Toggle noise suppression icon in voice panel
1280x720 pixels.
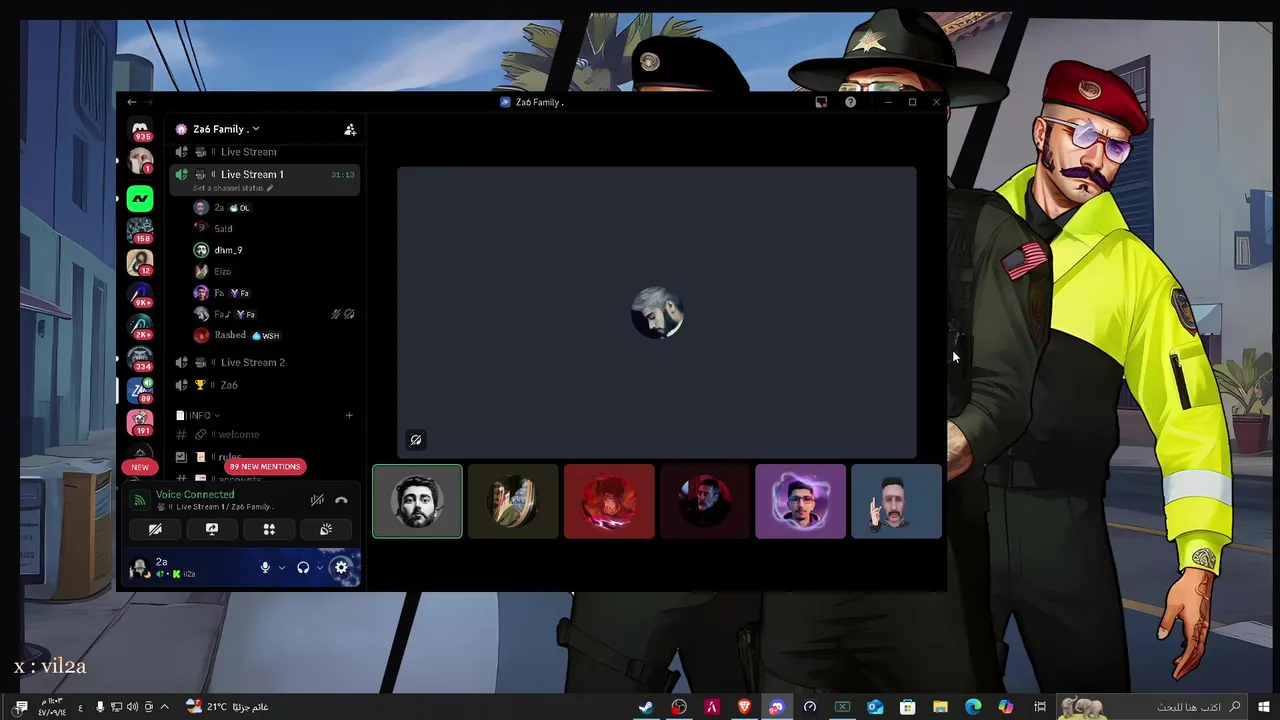(317, 500)
